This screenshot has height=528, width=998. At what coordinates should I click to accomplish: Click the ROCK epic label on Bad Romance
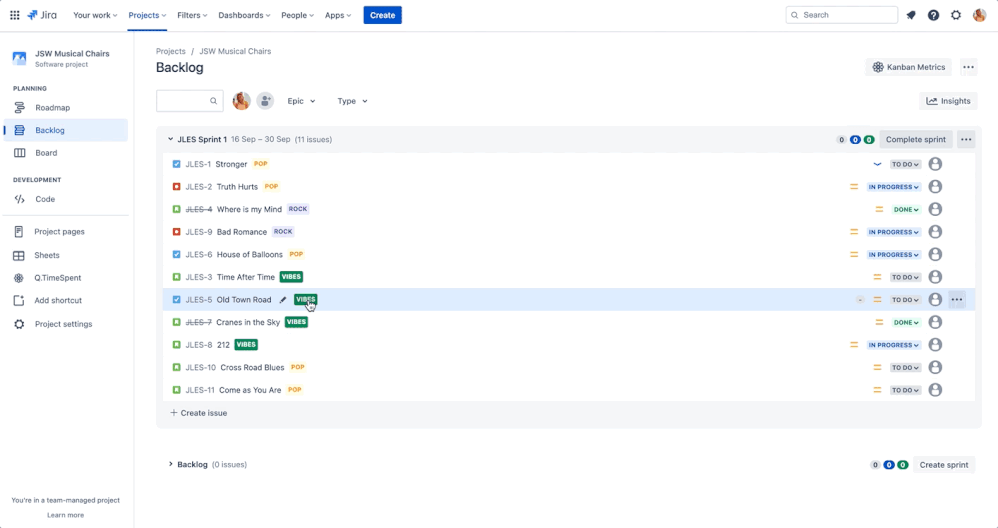[x=283, y=232]
